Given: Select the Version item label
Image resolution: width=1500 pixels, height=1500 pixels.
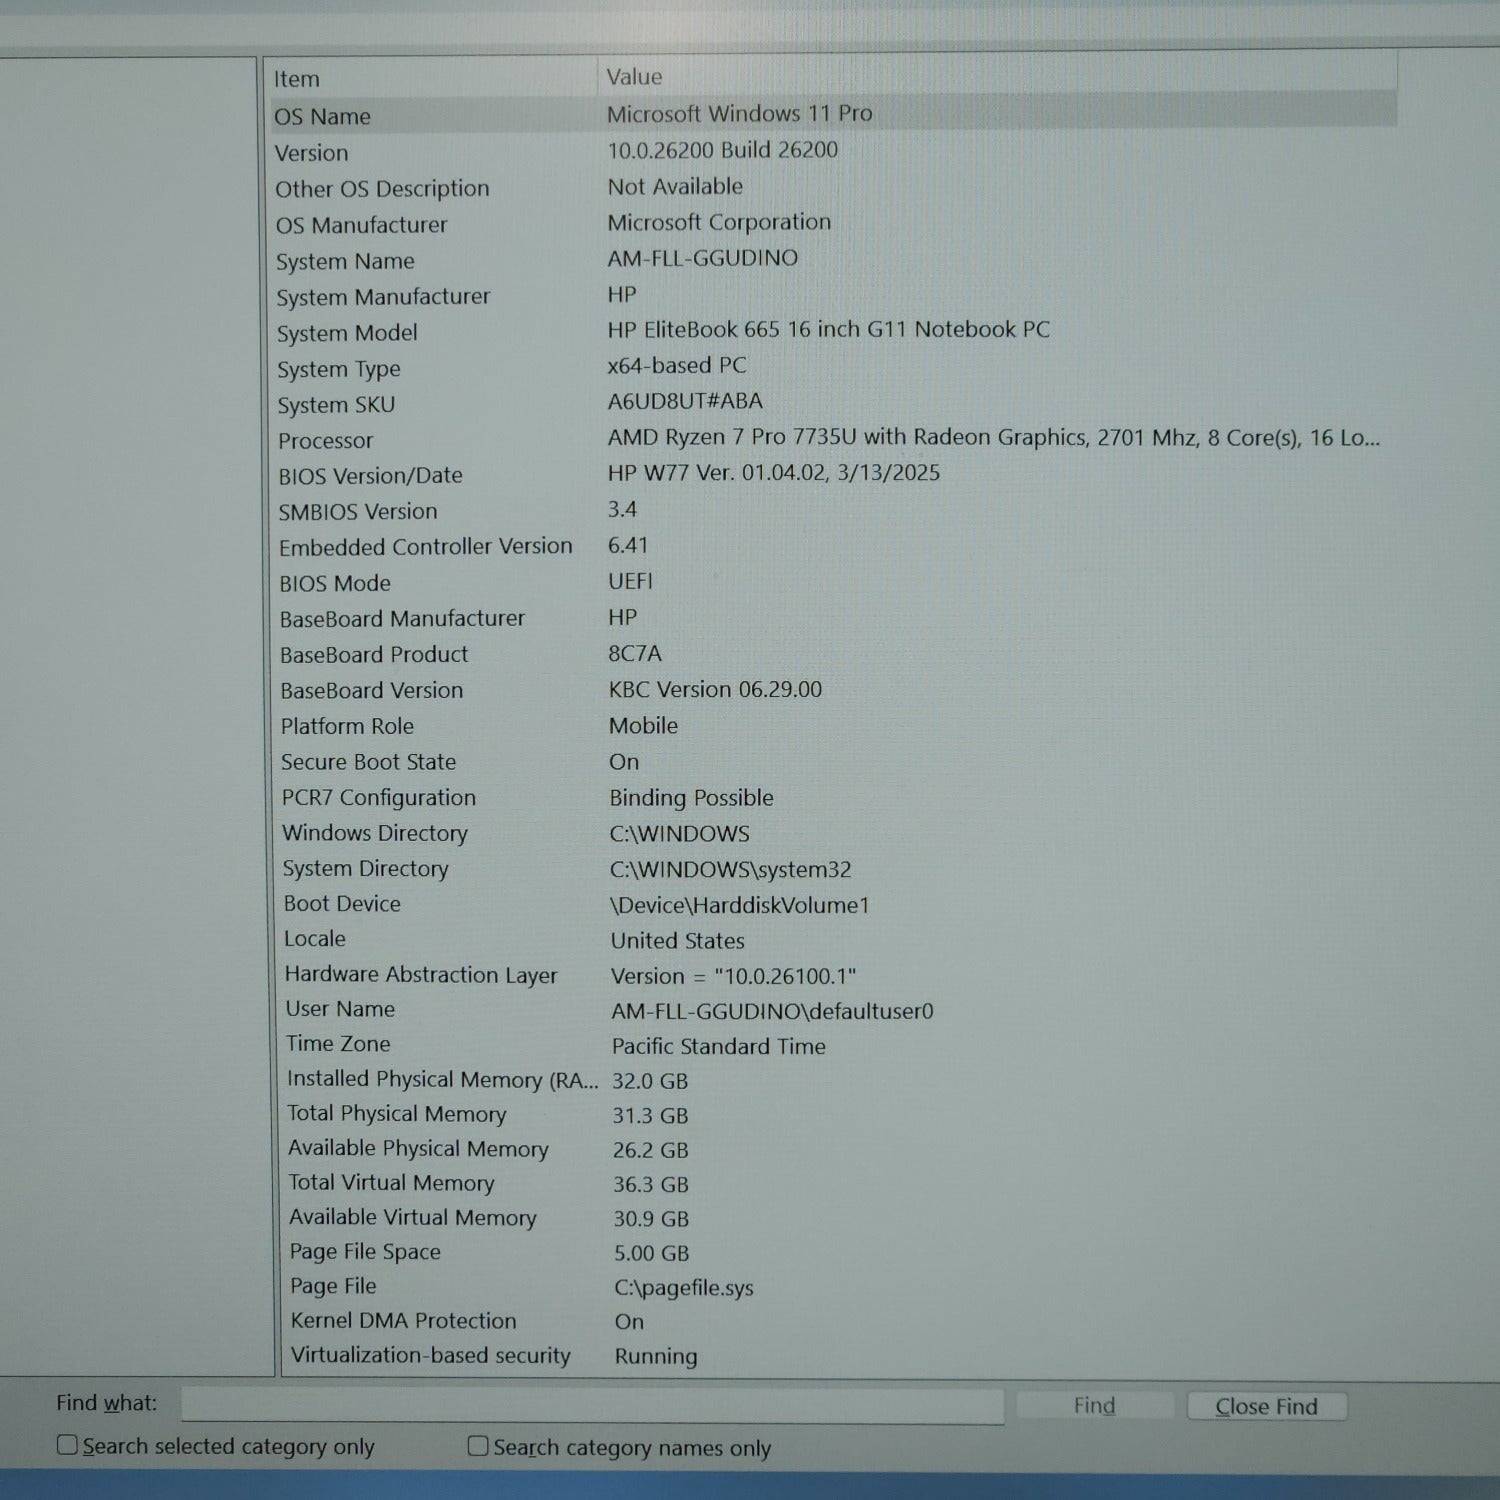Looking at the screenshot, I should click(x=312, y=153).
